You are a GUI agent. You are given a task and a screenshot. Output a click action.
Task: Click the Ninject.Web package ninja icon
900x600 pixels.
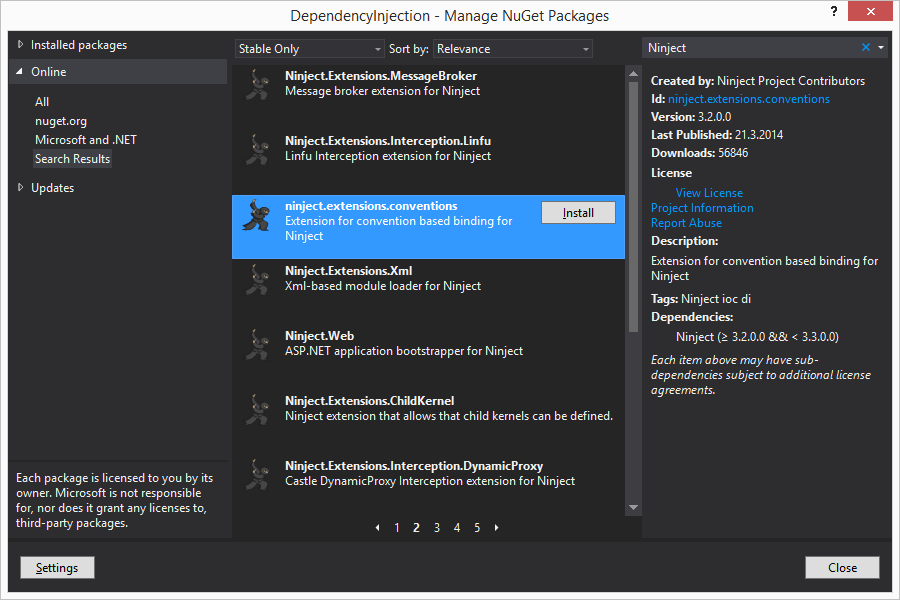[x=257, y=345]
